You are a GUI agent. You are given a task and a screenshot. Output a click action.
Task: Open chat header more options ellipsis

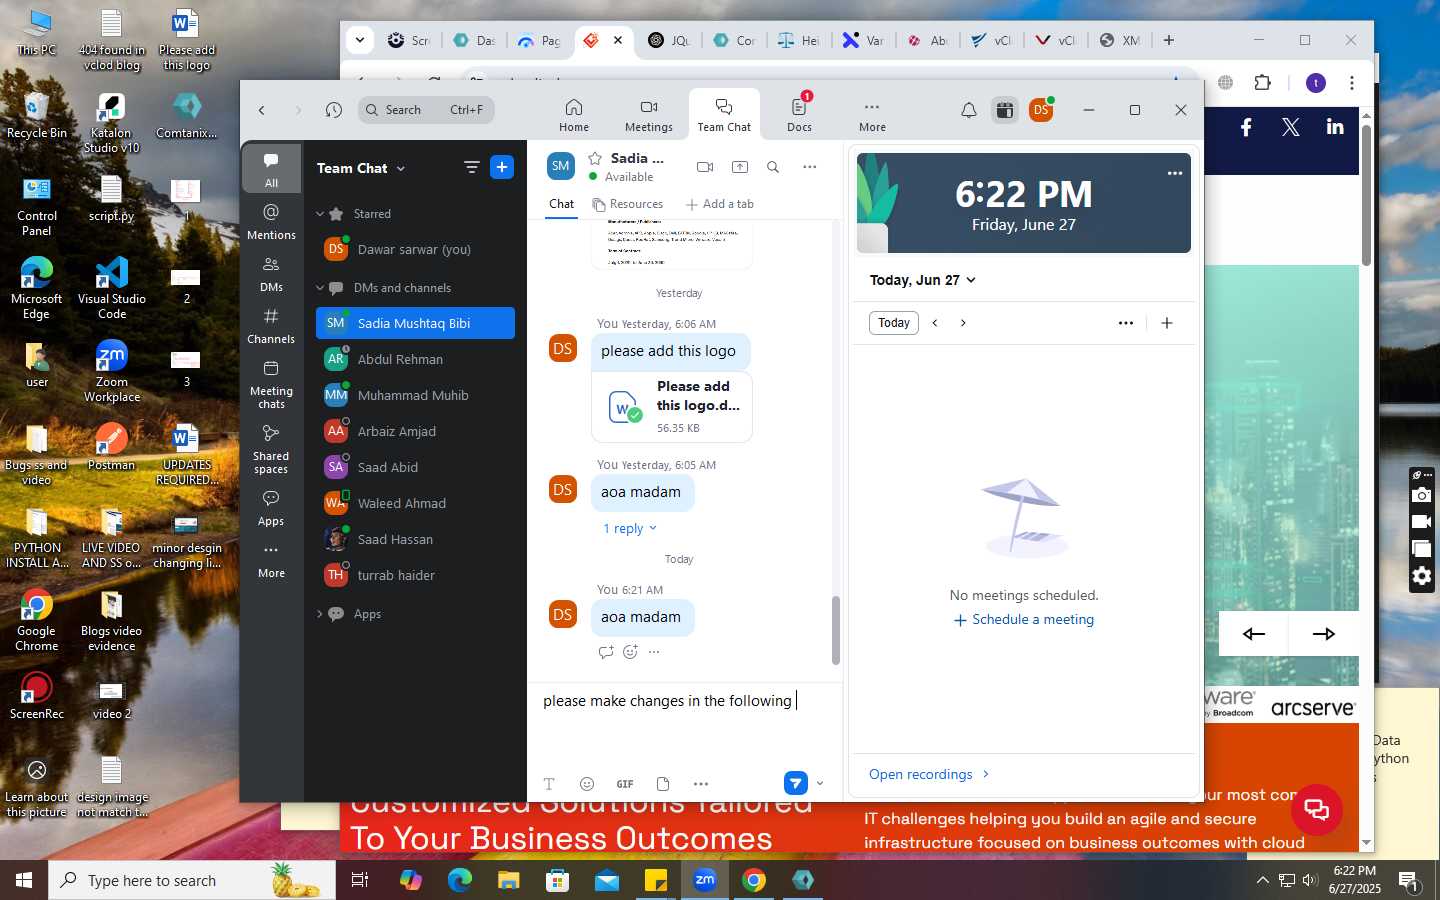(810, 167)
